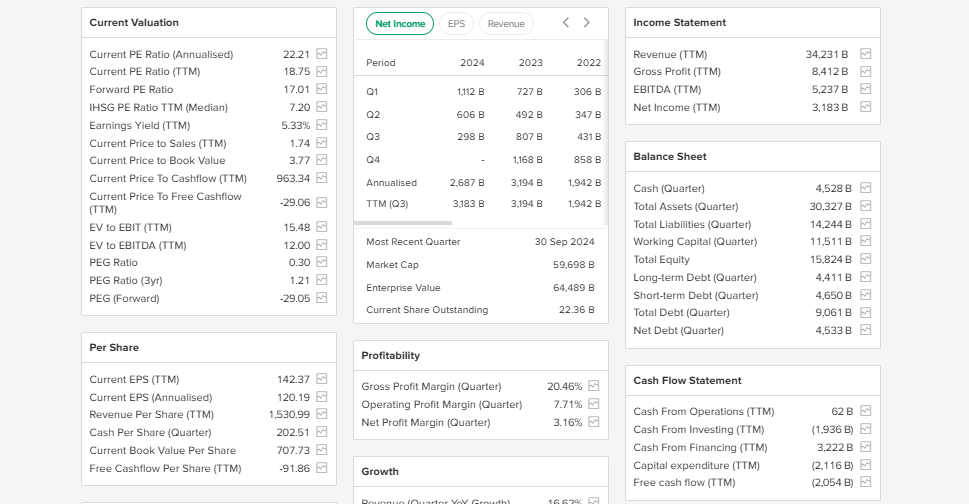Open chart icon for Revenue (TTM) in Income Statement
Viewport: 969px width, 504px height.
866,54
